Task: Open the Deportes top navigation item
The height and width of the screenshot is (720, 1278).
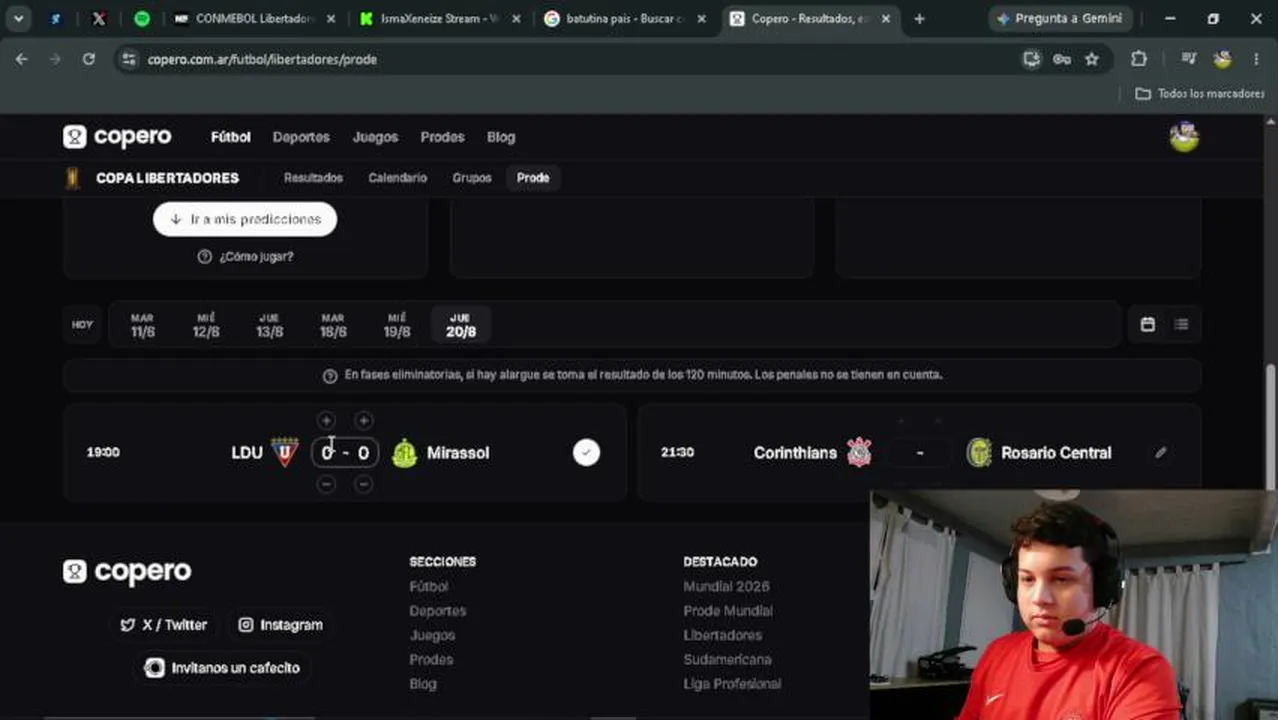Action: [x=301, y=137]
